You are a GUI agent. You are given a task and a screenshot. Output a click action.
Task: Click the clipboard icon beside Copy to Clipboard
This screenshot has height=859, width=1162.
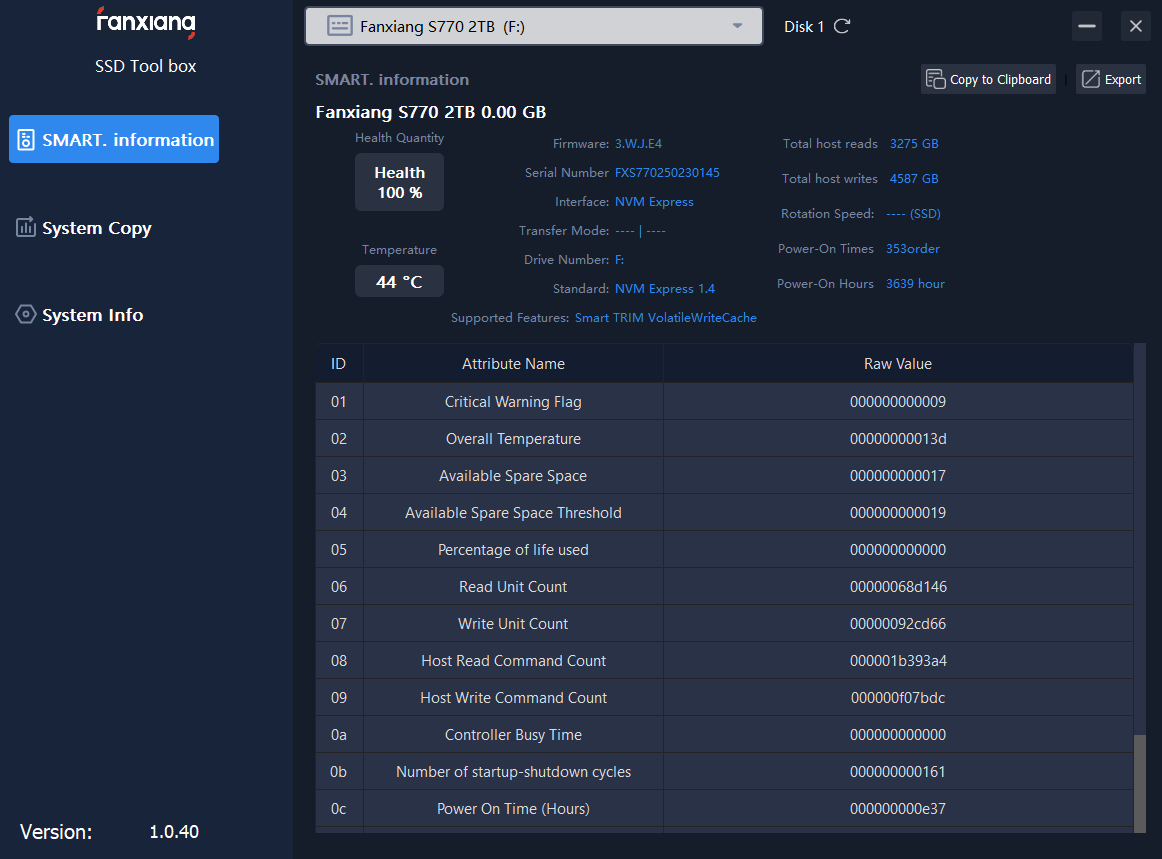pos(935,79)
